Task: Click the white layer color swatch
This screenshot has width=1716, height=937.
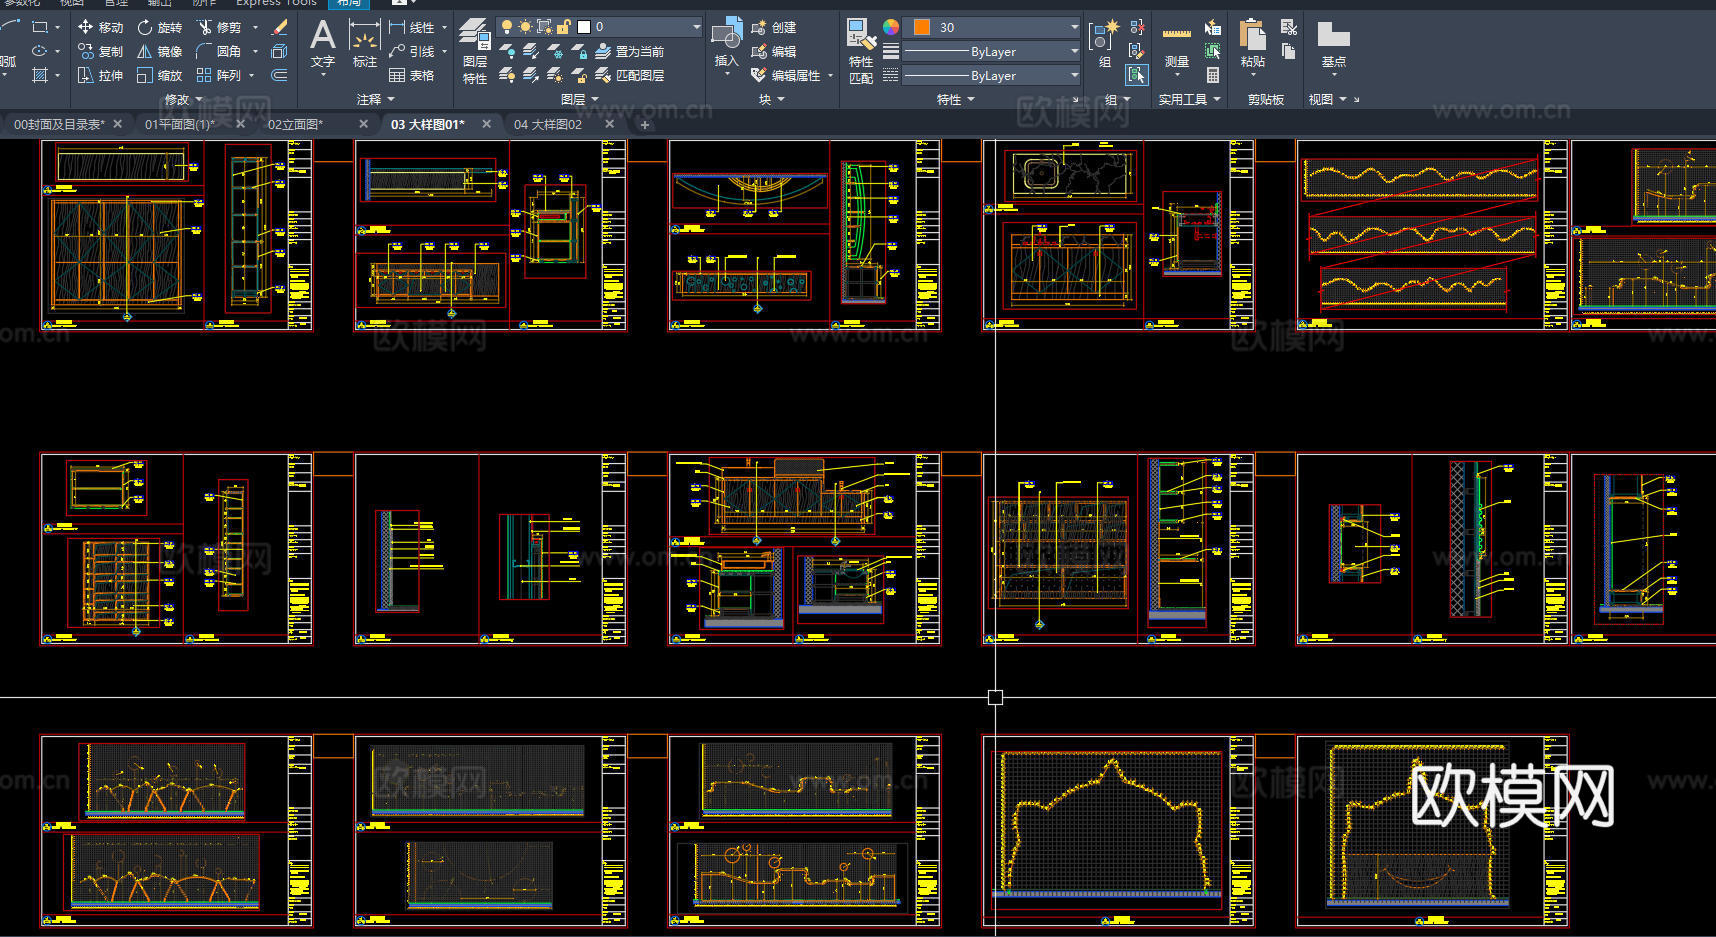Action: point(584,27)
